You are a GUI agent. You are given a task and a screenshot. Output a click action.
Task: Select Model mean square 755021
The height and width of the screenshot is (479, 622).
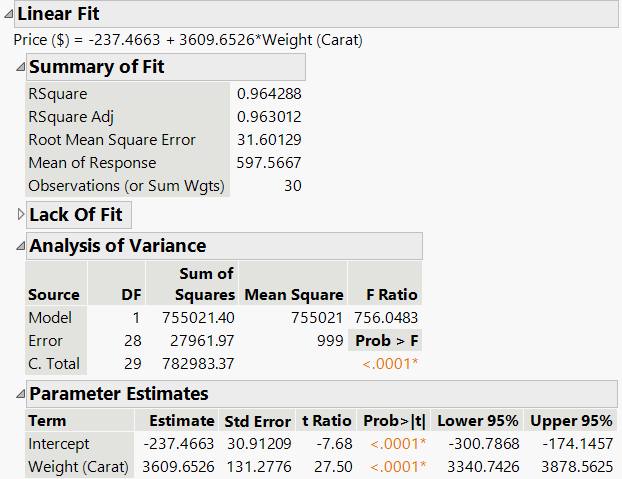tap(317, 318)
